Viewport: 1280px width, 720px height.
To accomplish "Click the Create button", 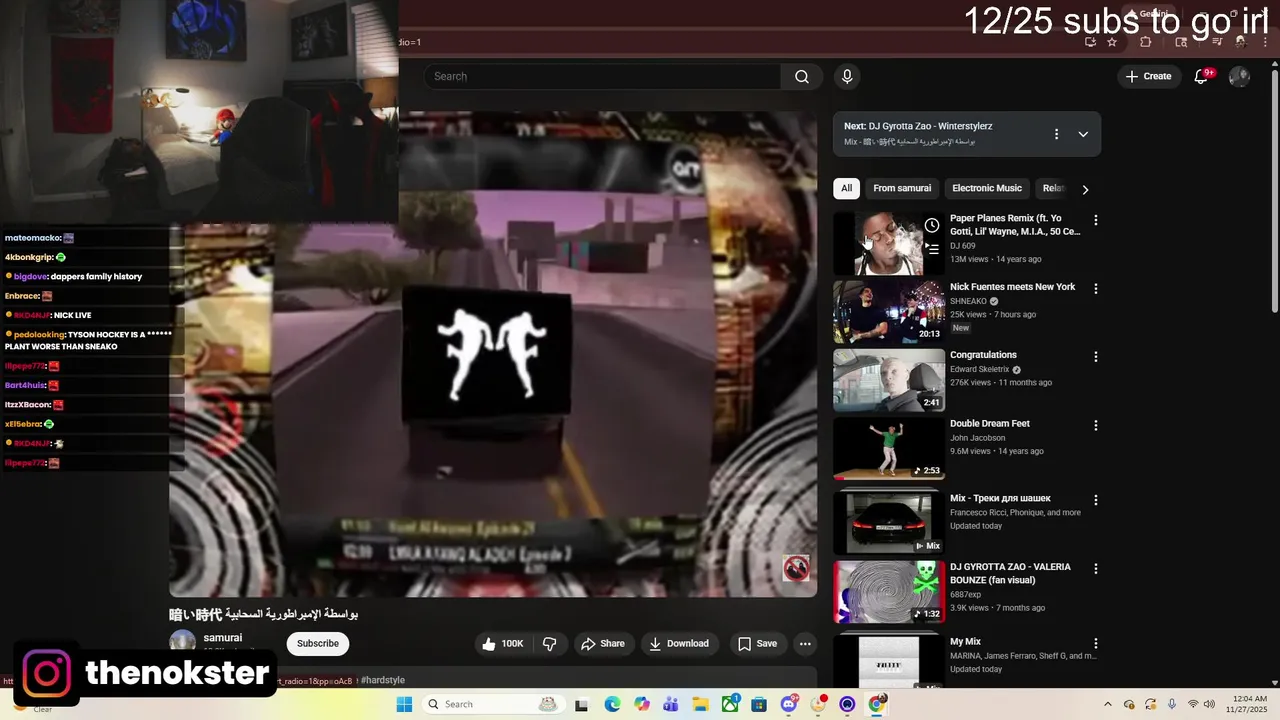I will pyautogui.click(x=1148, y=77).
